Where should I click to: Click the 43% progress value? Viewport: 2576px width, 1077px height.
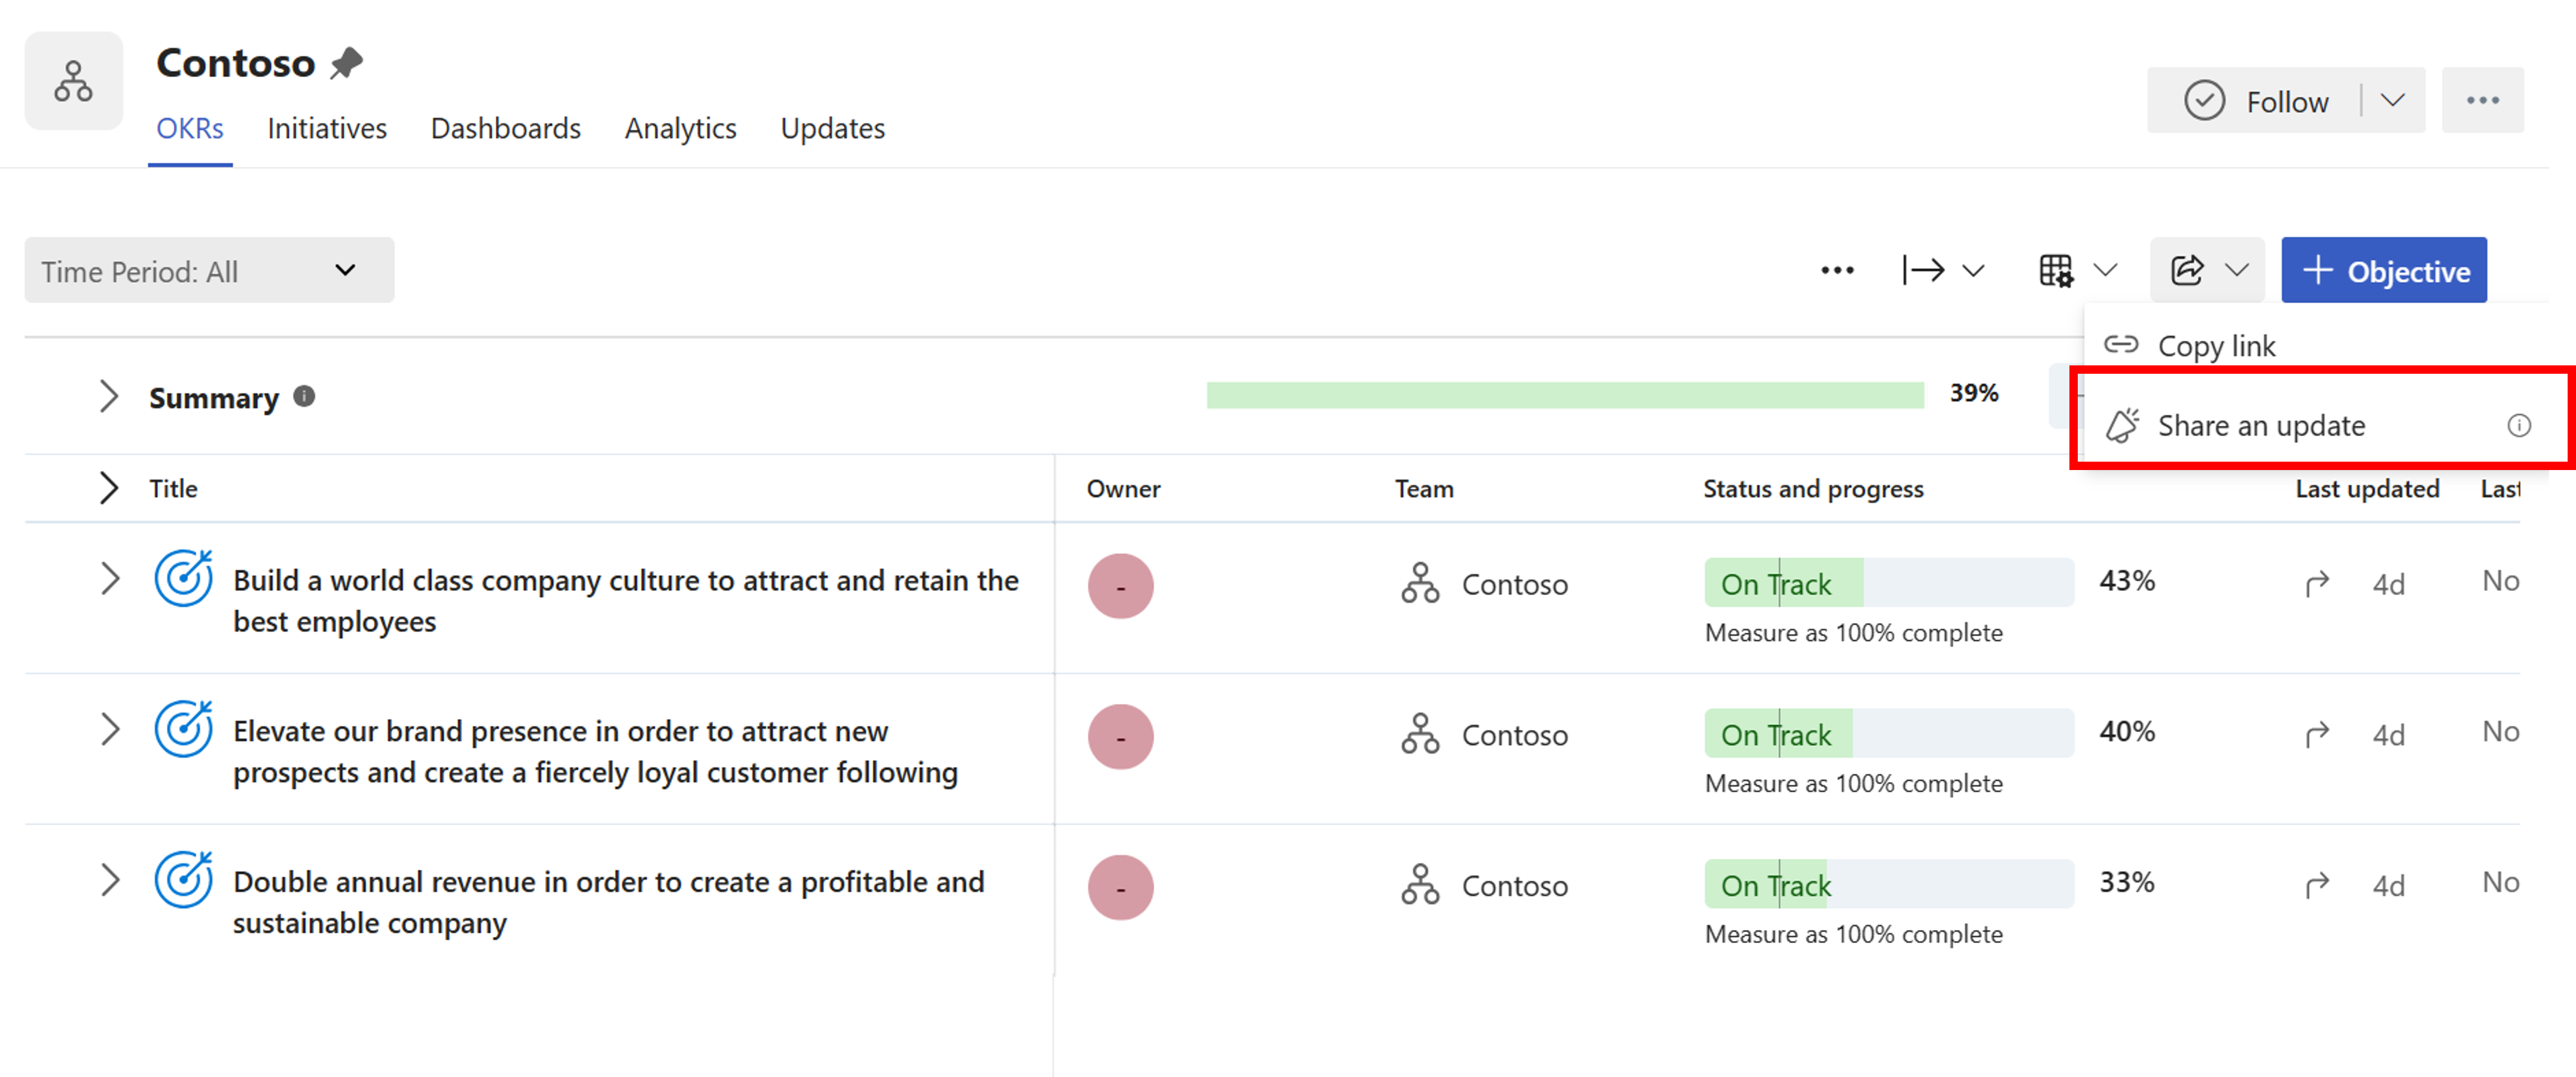coord(2126,581)
